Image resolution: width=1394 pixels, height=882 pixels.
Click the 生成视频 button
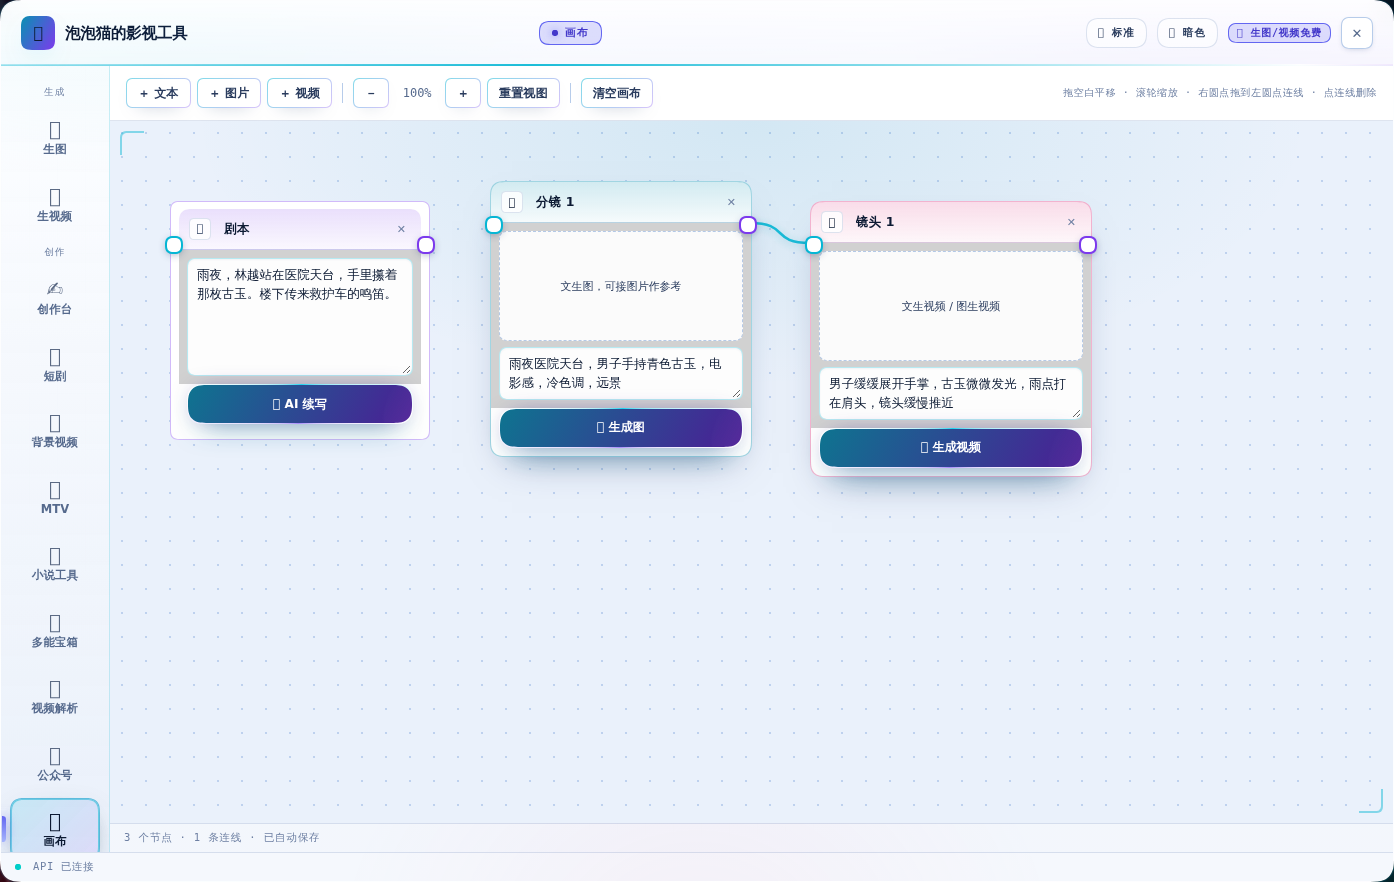point(951,448)
